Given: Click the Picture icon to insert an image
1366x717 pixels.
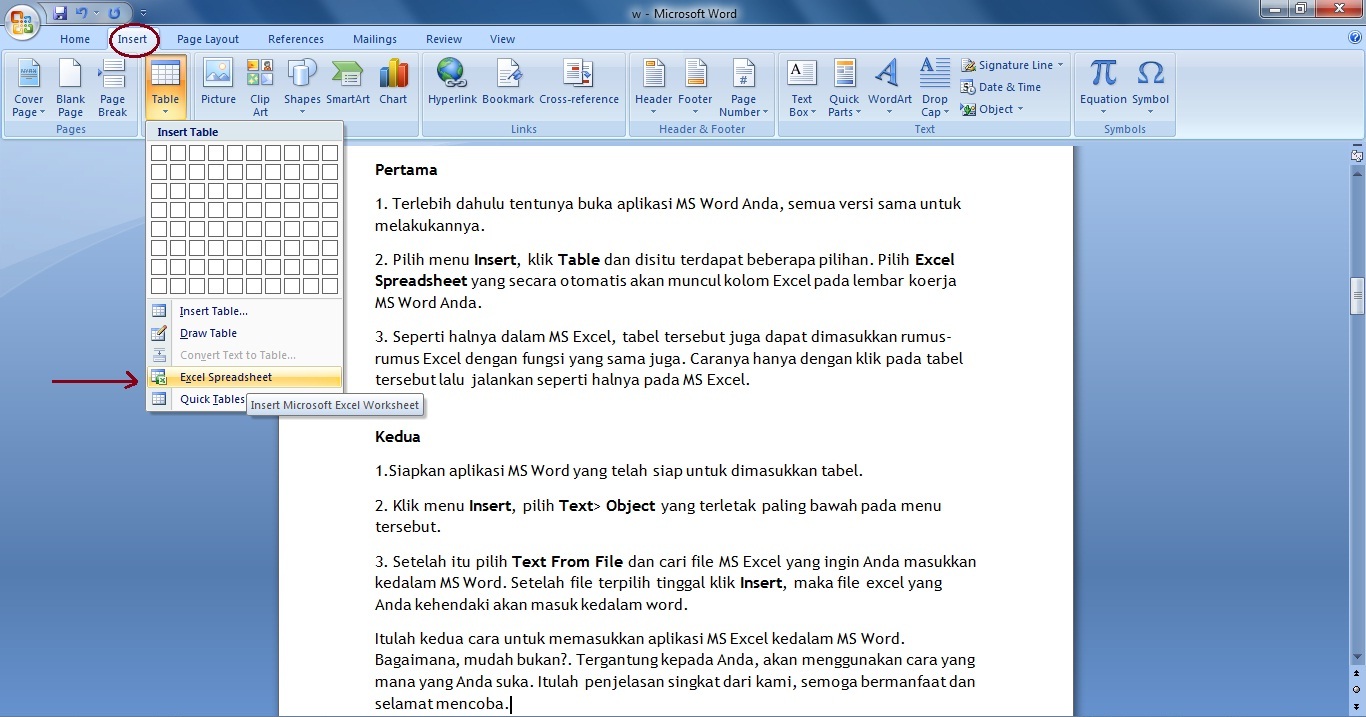Looking at the screenshot, I should click(218, 85).
